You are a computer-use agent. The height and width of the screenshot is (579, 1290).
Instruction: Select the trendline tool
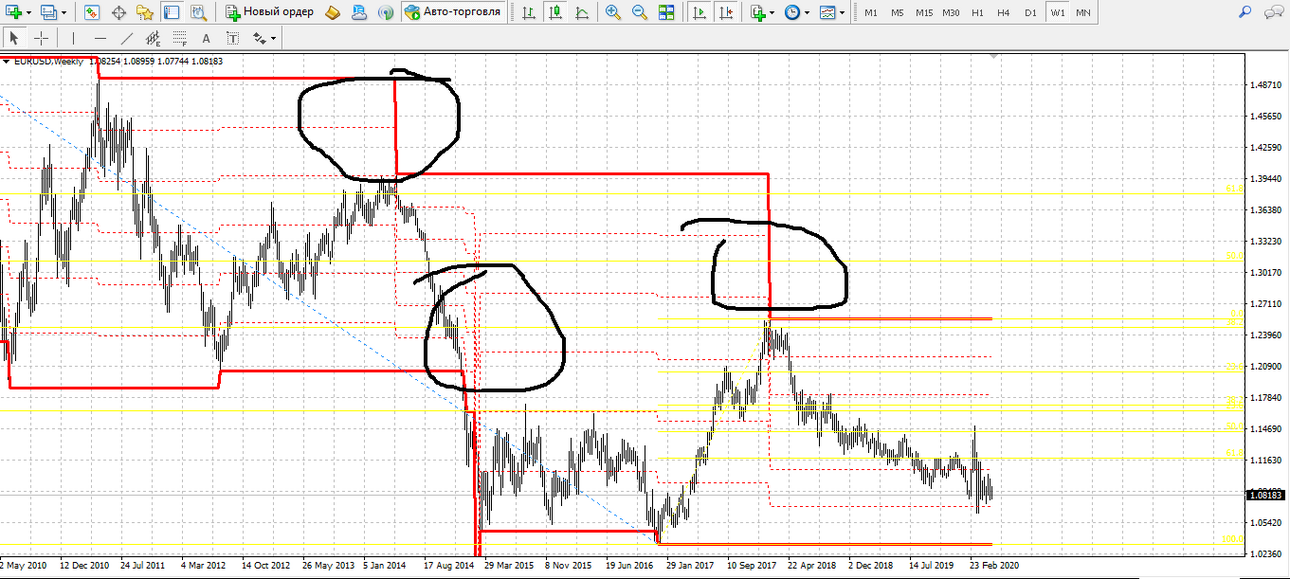pos(127,38)
